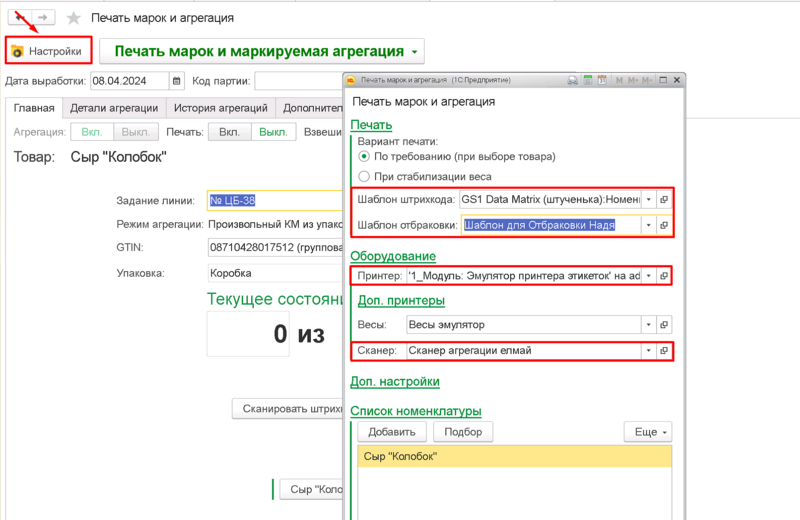Click the Весы field Весы эмулятор

pos(524,325)
